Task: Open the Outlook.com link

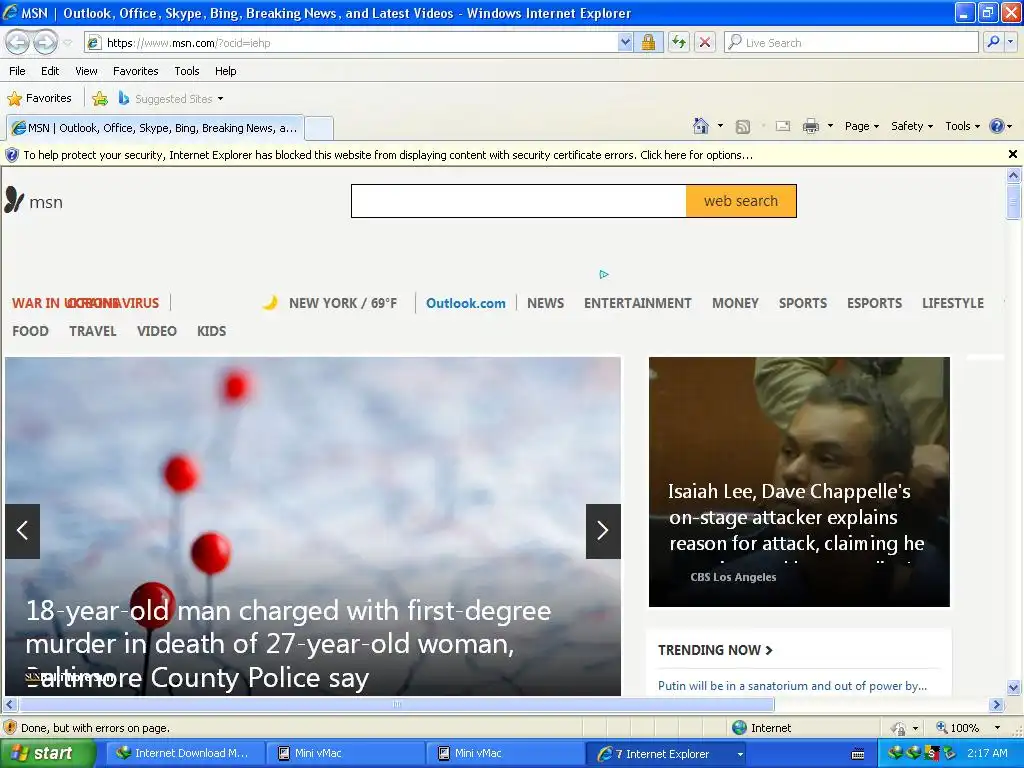Action: coord(466,303)
